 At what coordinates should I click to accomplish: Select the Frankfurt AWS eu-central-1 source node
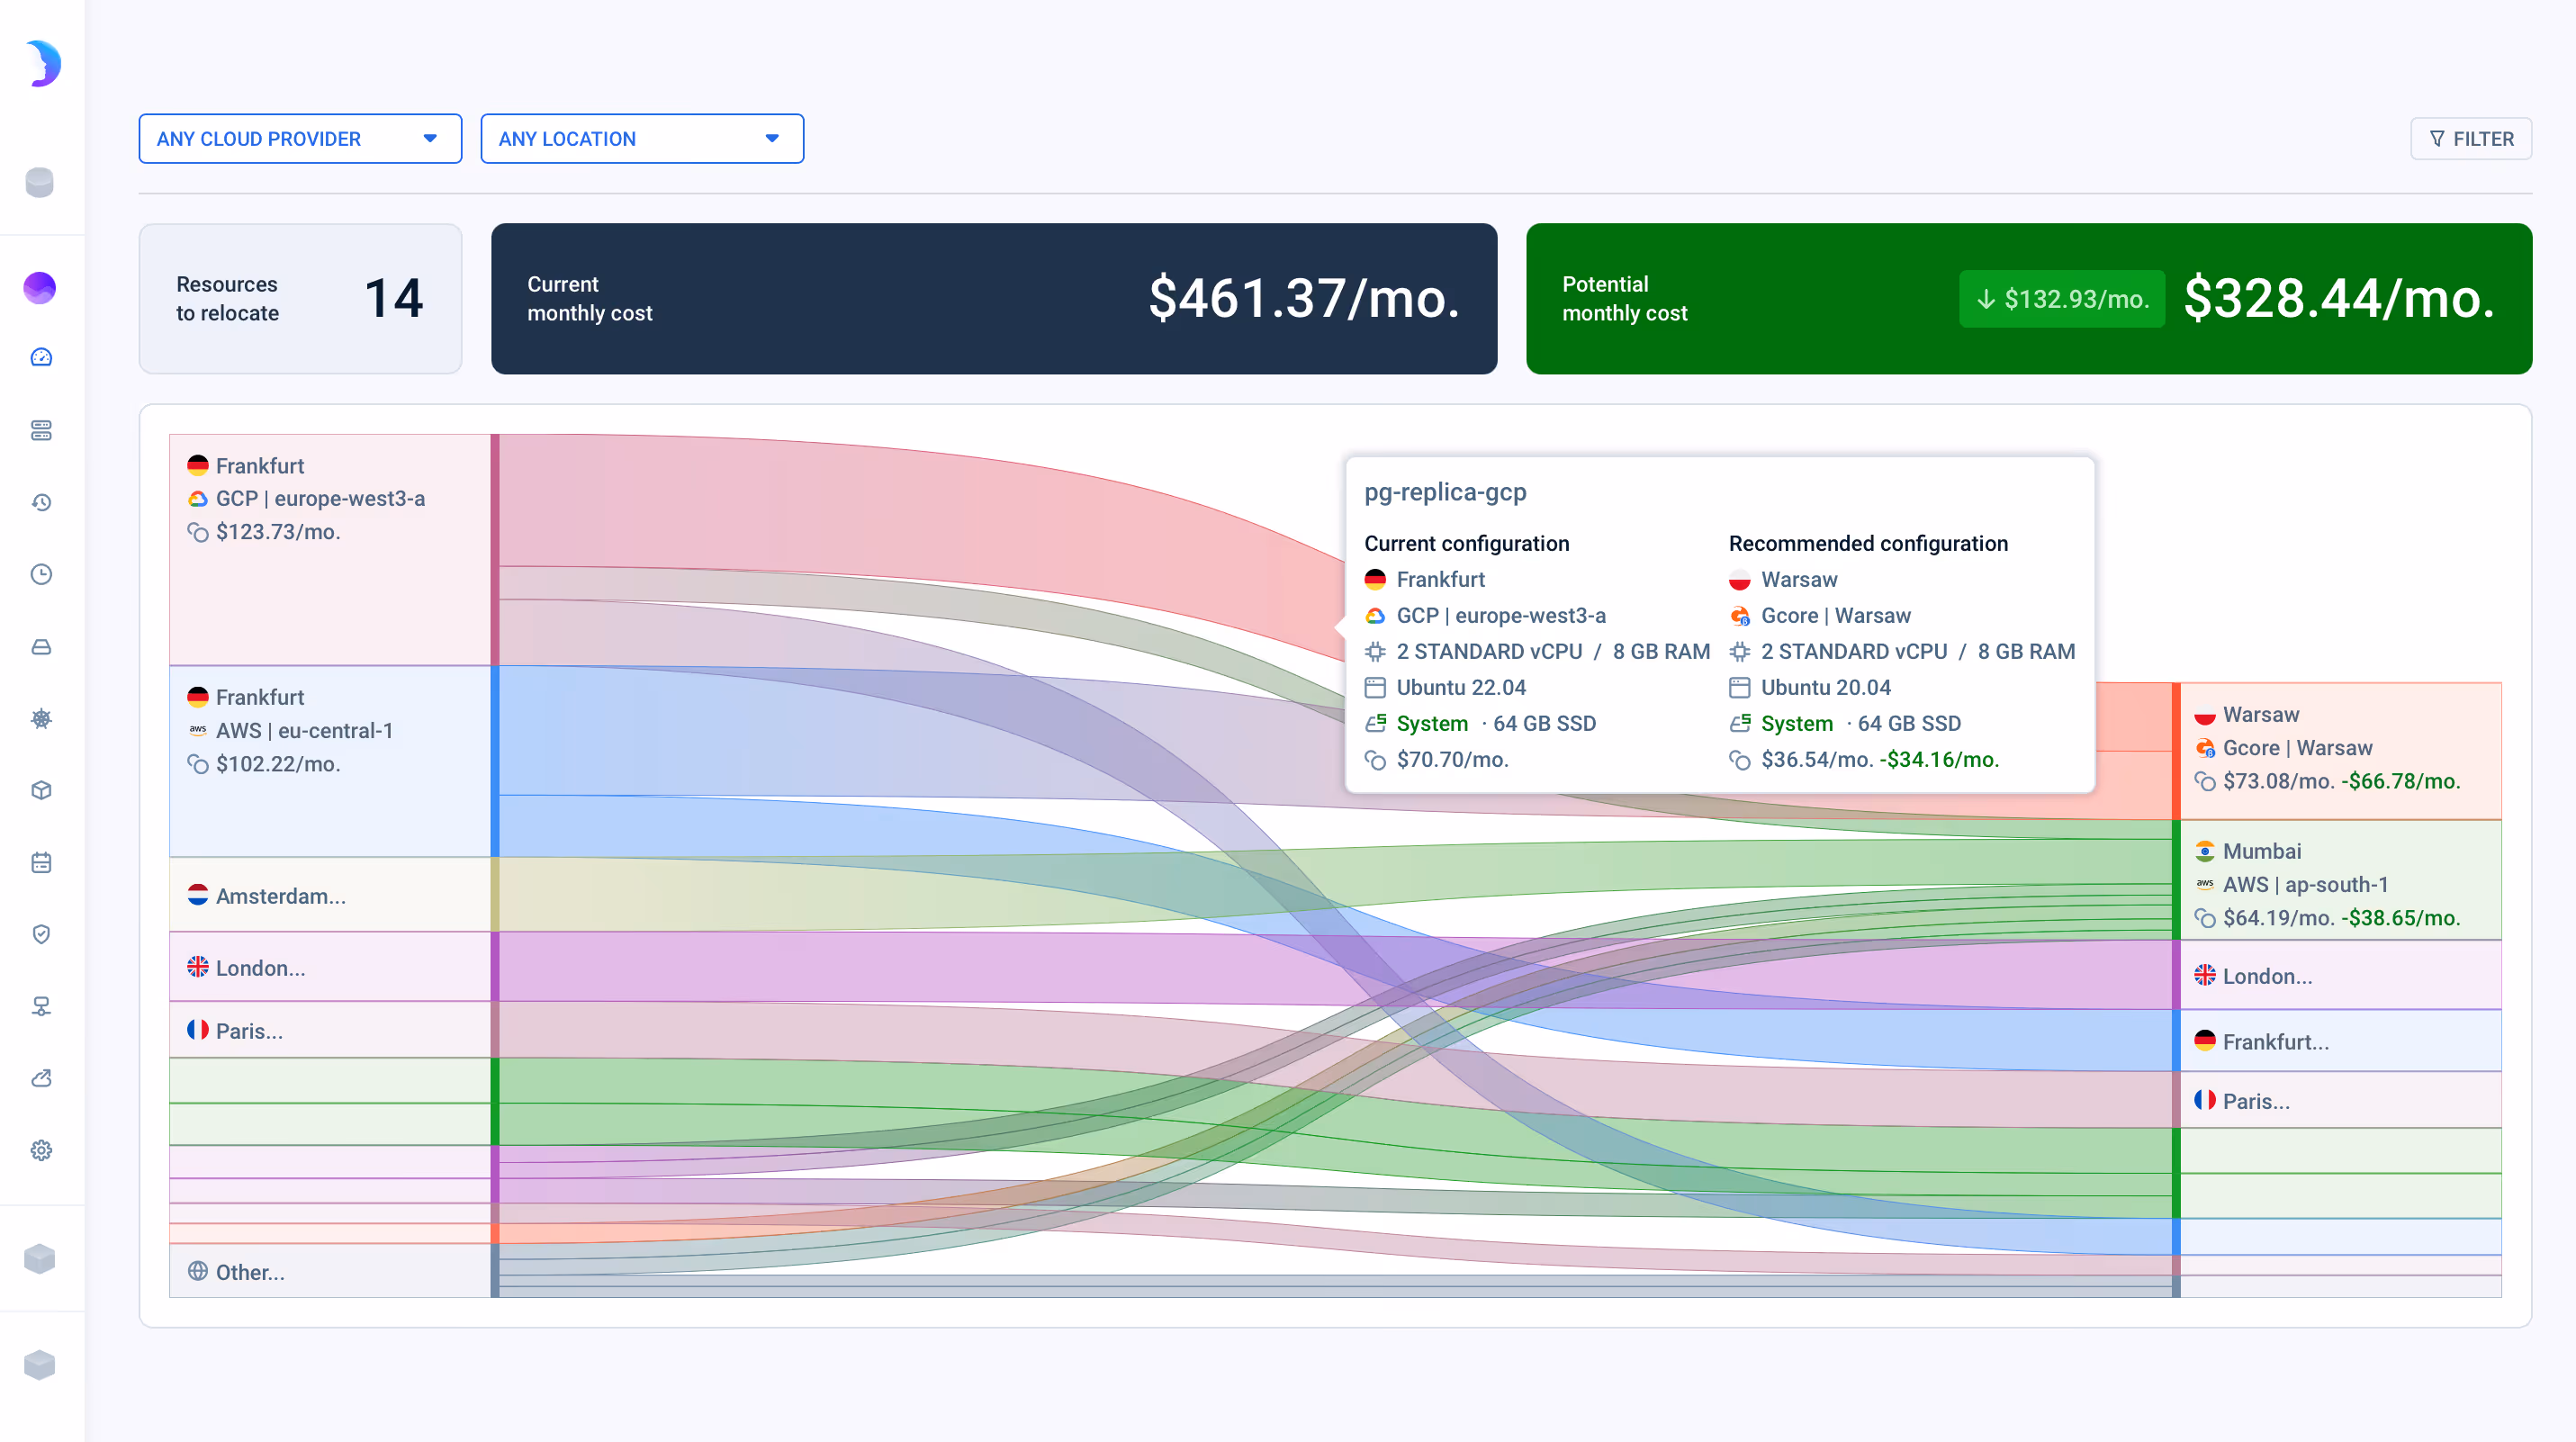[x=330, y=762]
